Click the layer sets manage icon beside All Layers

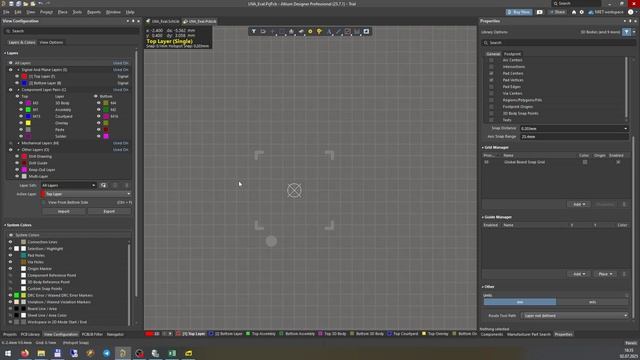(103, 185)
